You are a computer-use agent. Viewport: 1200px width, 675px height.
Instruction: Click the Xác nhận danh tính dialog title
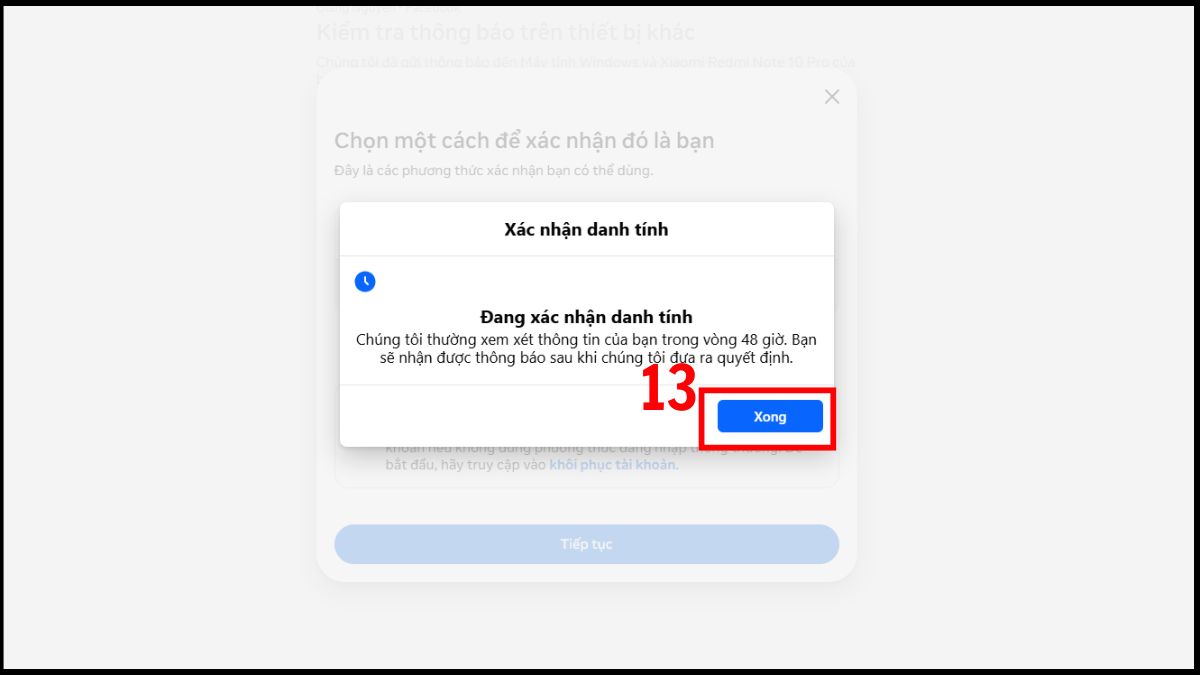click(586, 229)
